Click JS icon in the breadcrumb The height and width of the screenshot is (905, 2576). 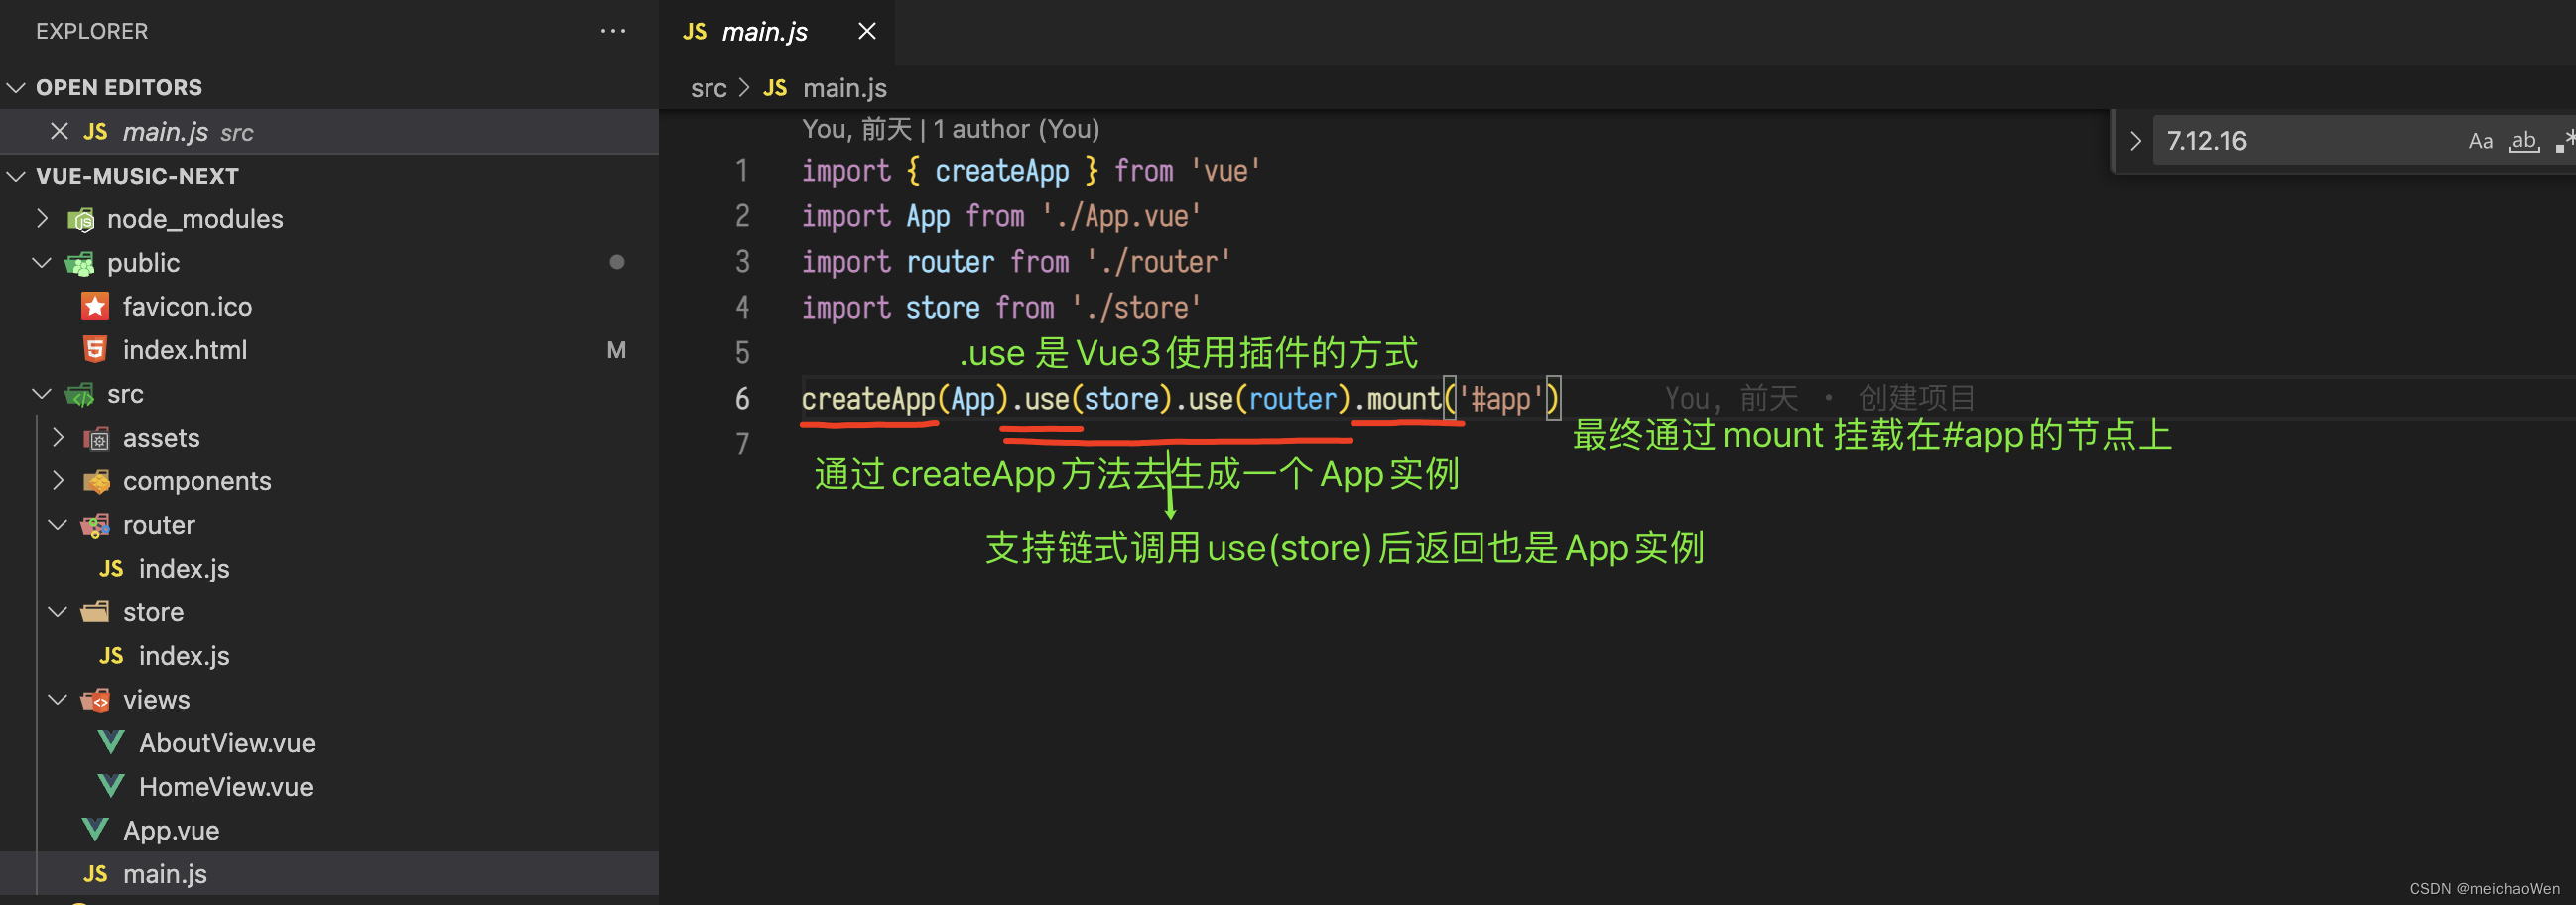pos(775,88)
